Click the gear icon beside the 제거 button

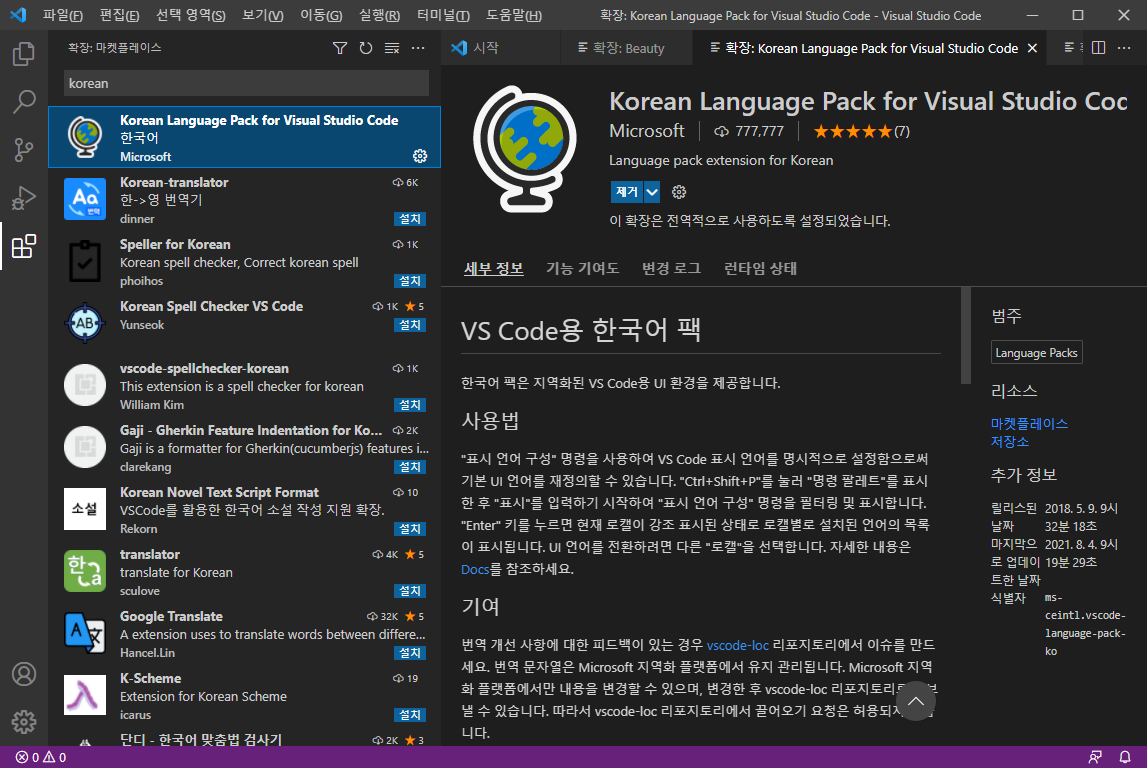pyautogui.click(x=679, y=192)
